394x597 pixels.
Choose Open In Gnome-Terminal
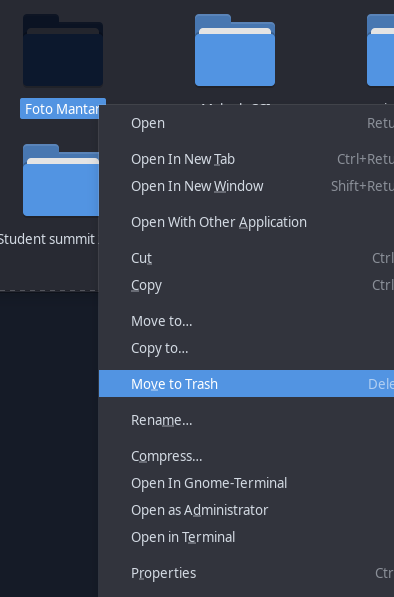(x=246, y=483)
